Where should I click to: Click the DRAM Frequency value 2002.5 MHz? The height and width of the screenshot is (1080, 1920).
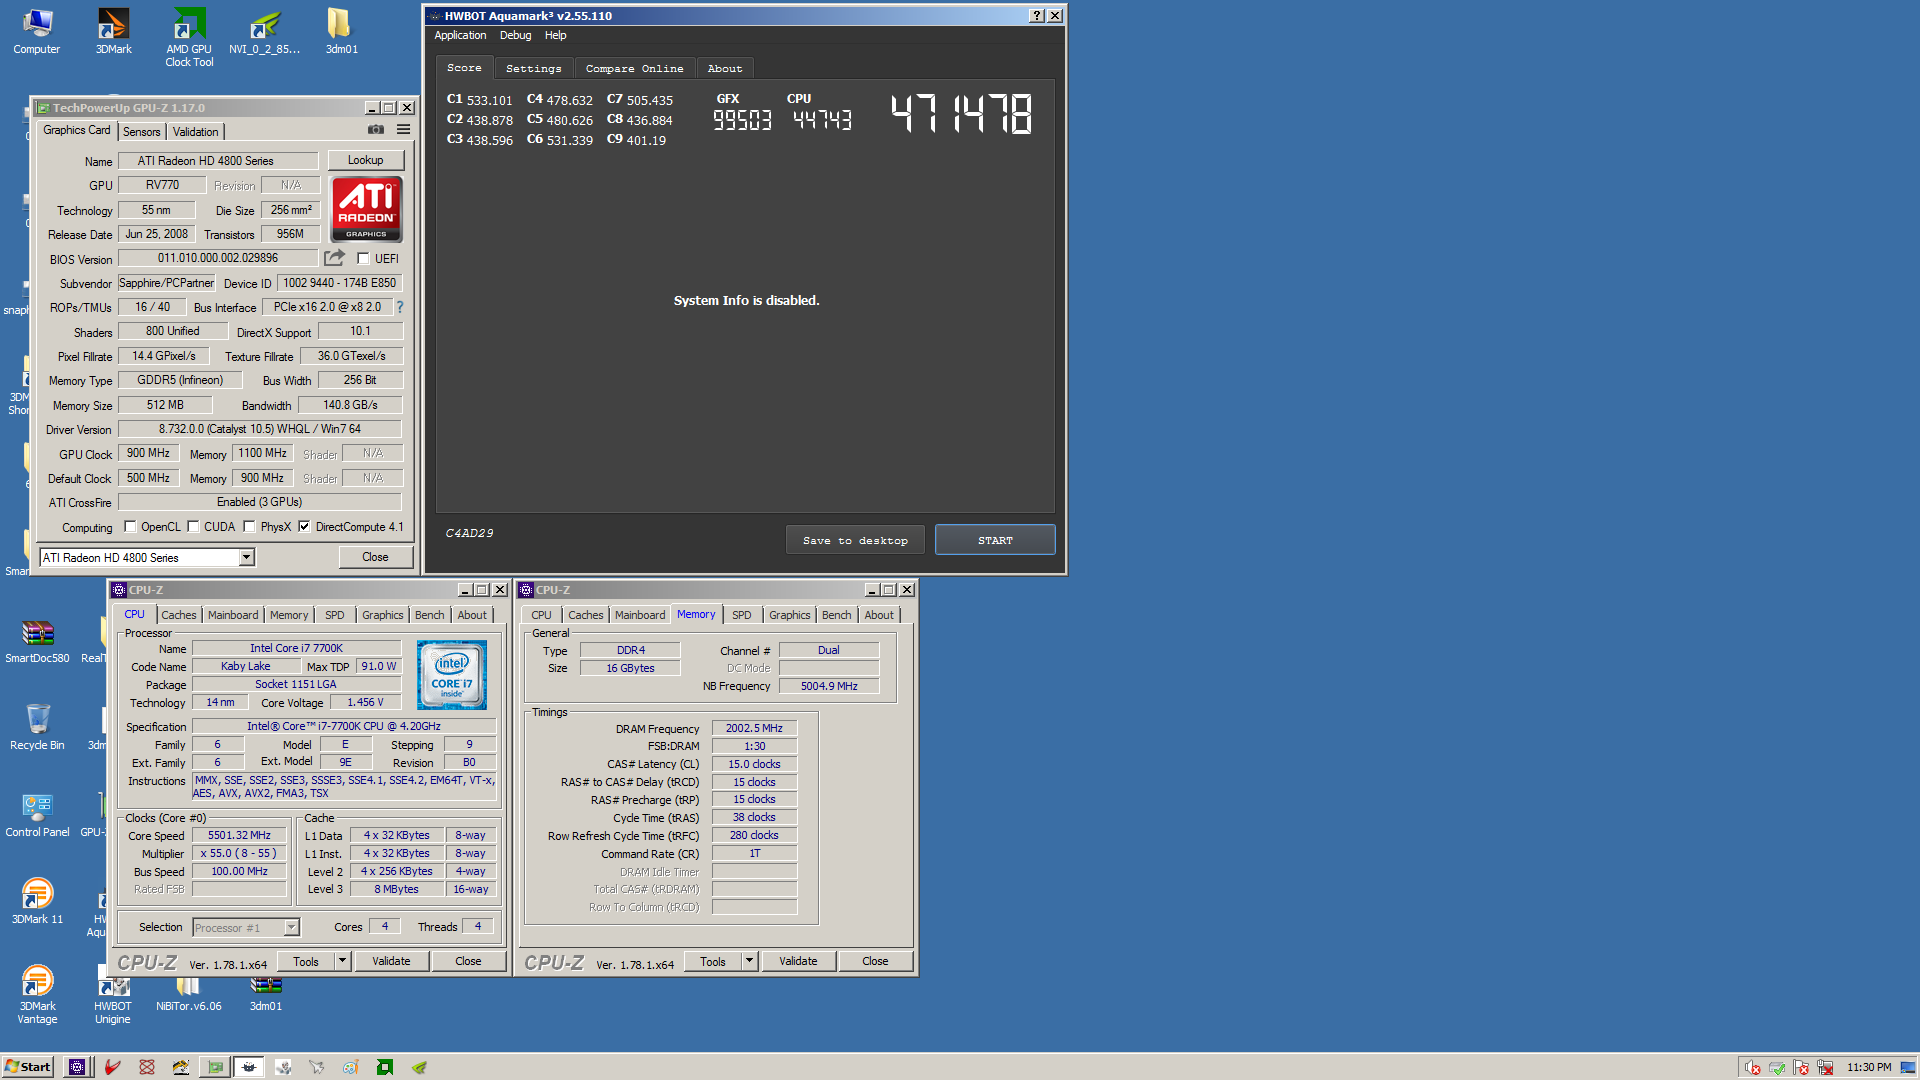coord(754,728)
